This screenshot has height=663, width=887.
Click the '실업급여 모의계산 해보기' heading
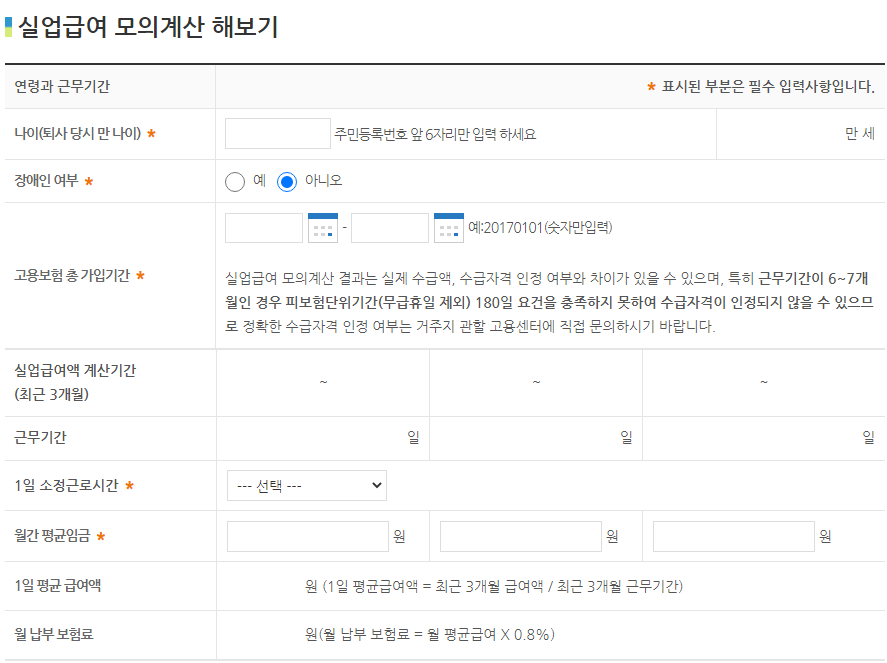tap(148, 27)
